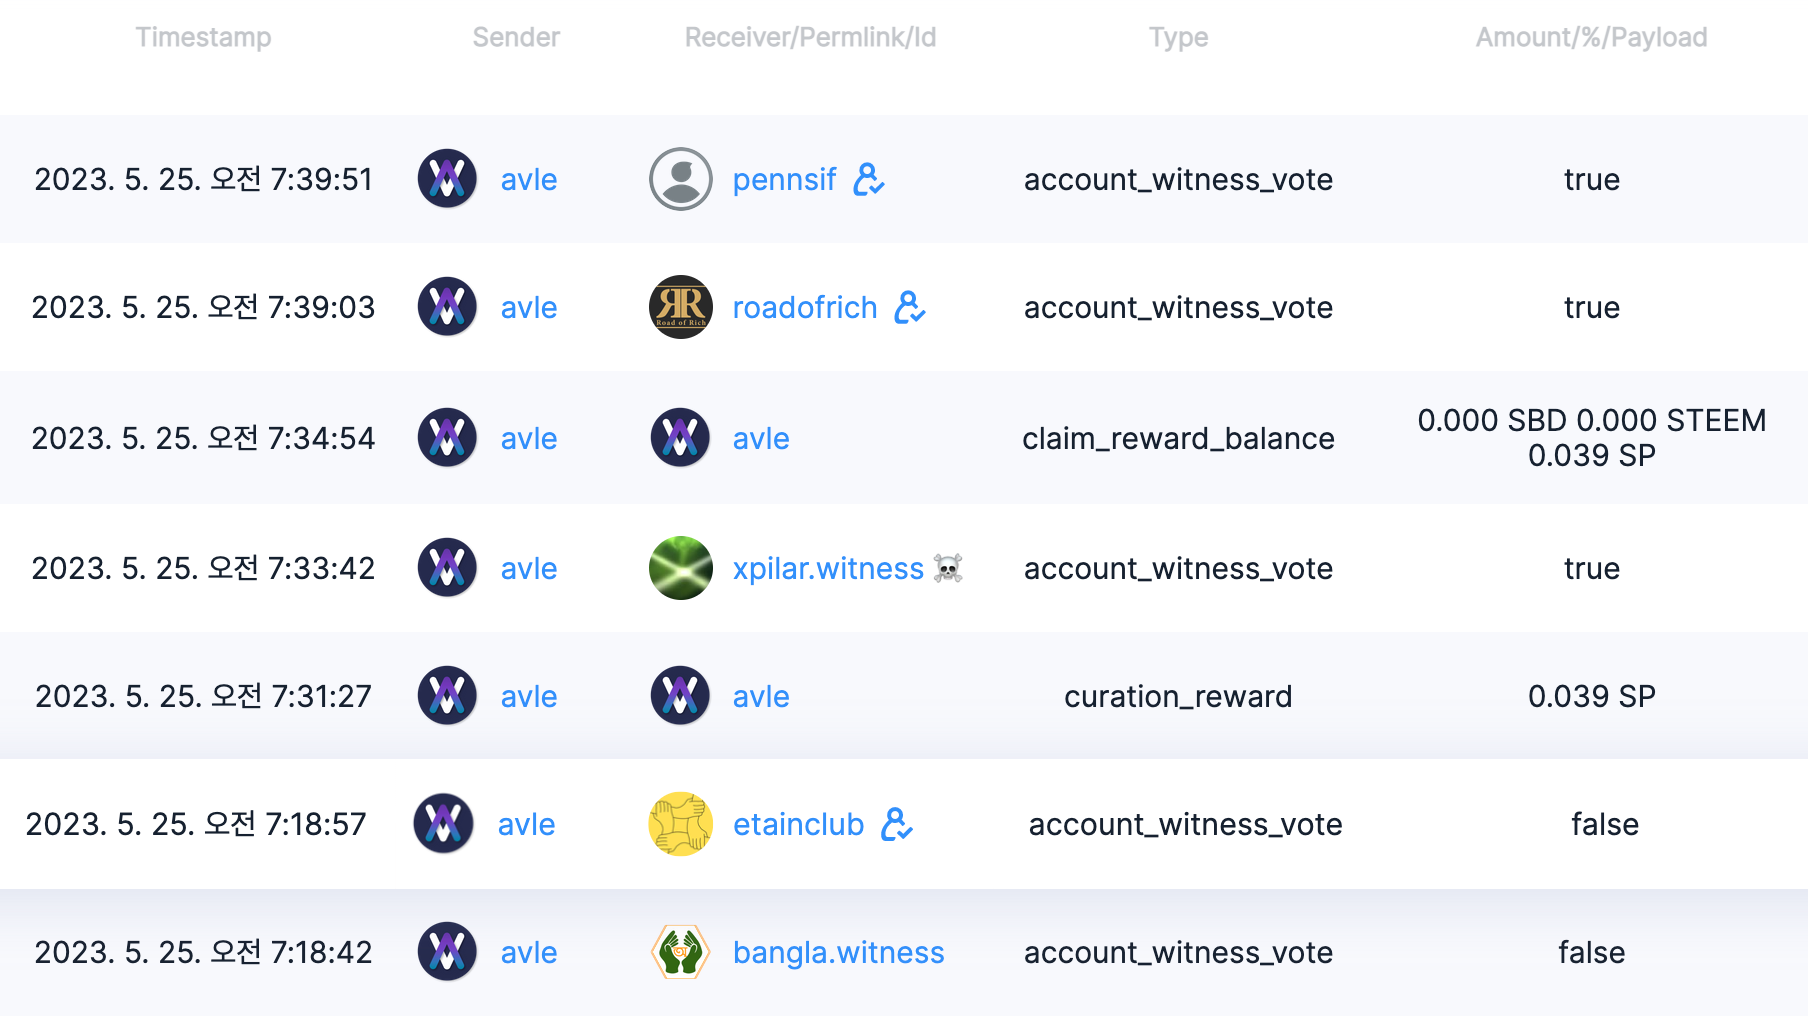Click the avle sender avatar in the top row
Screen dimensions: 1808x1016
point(447,180)
